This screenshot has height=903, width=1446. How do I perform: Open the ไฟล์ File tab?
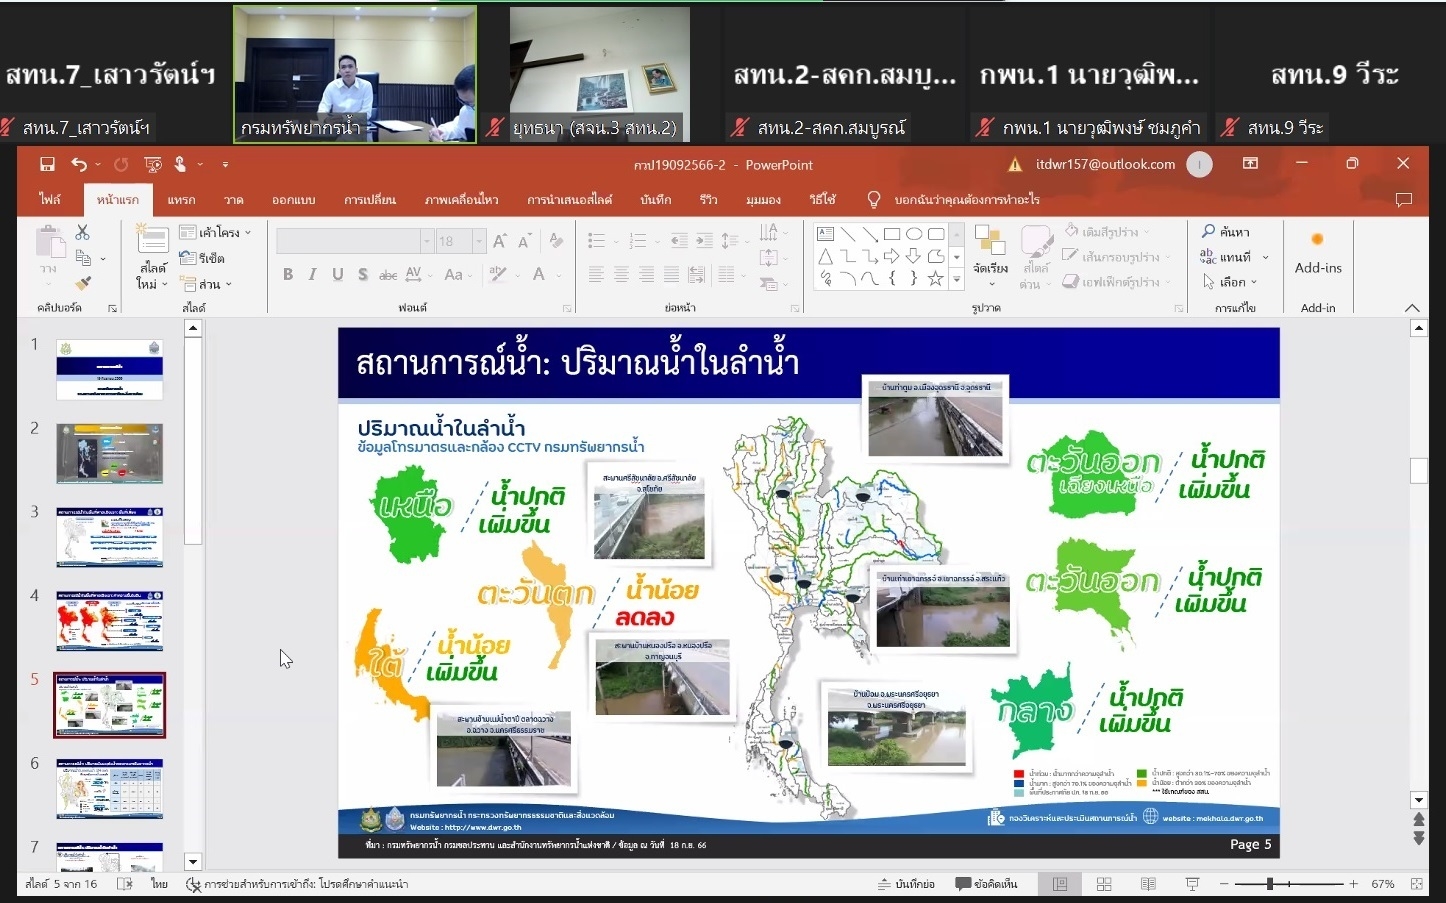pos(50,200)
